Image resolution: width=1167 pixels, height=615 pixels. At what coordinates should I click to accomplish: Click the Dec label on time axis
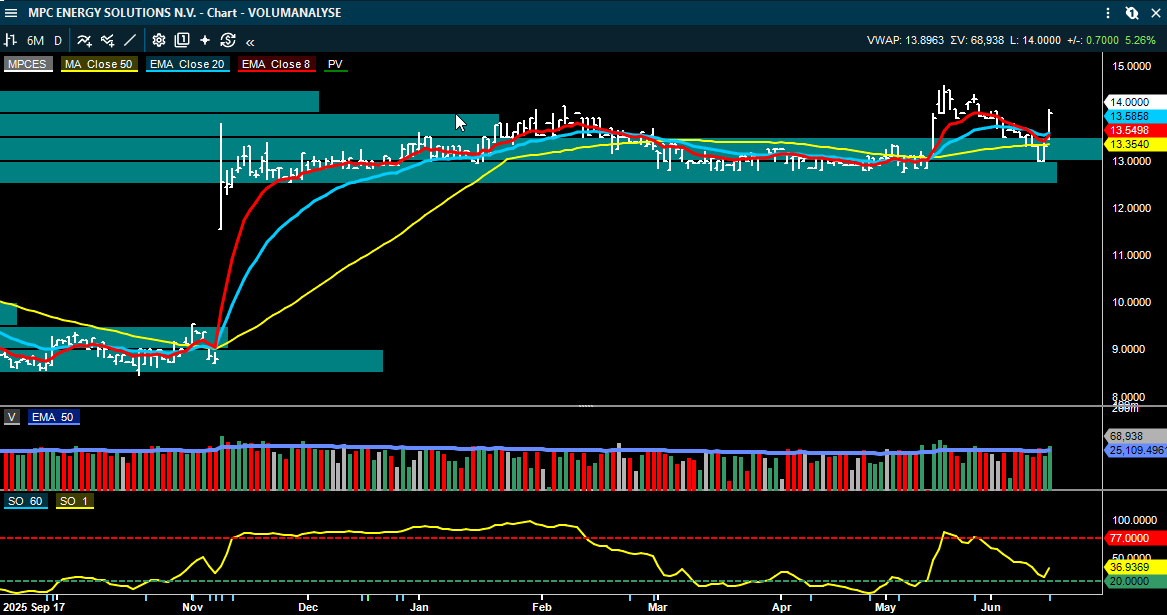point(308,607)
